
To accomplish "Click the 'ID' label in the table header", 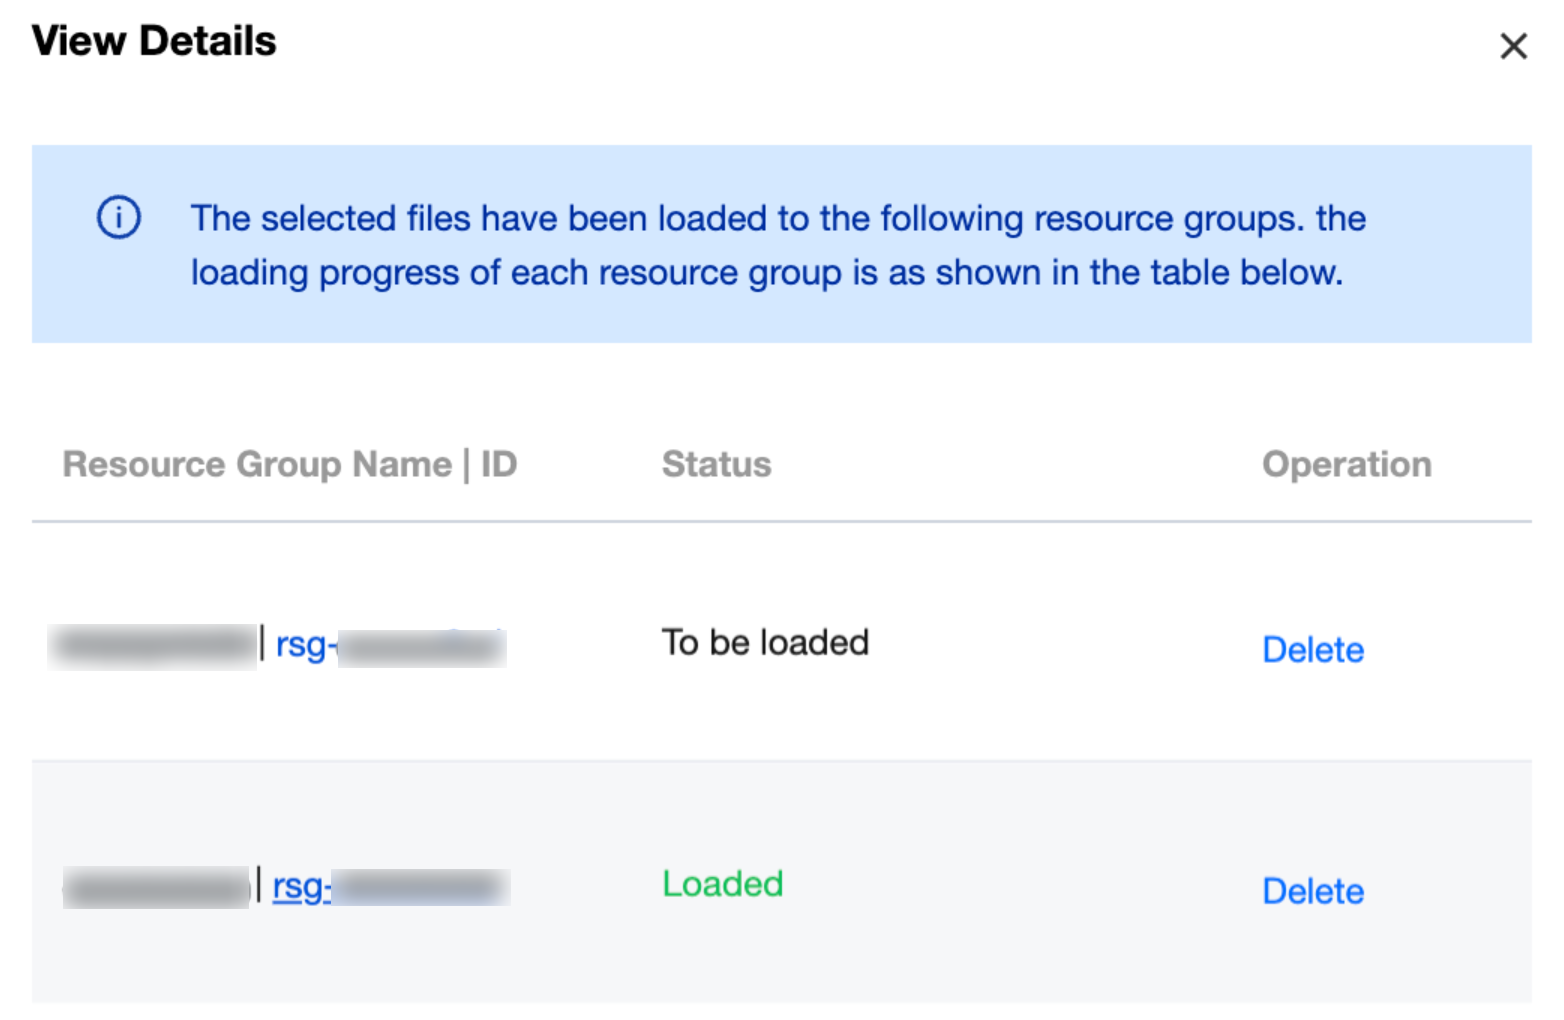I will coord(499,464).
